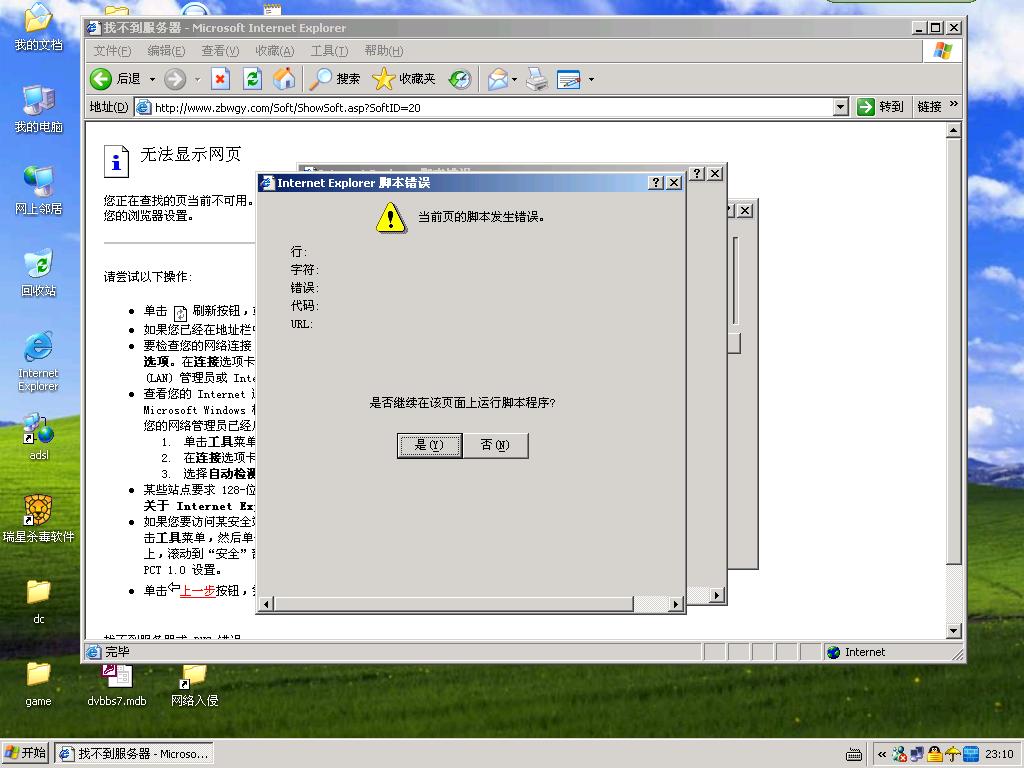
Task: Open Internet Explorer desktop icon
Action: pyautogui.click(x=39, y=361)
